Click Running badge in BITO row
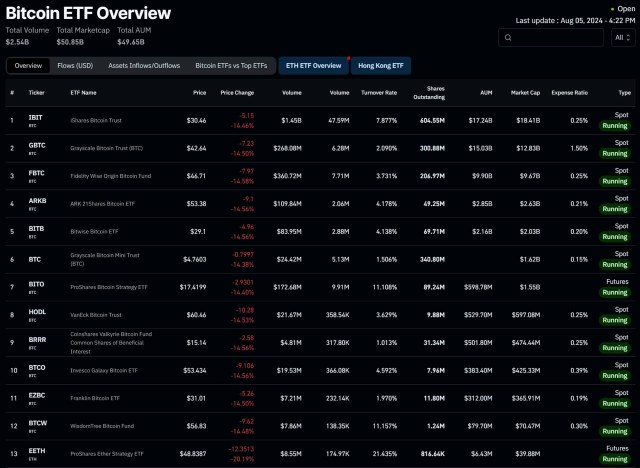The height and width of the screenshot is (468, 640). [615, 293]
